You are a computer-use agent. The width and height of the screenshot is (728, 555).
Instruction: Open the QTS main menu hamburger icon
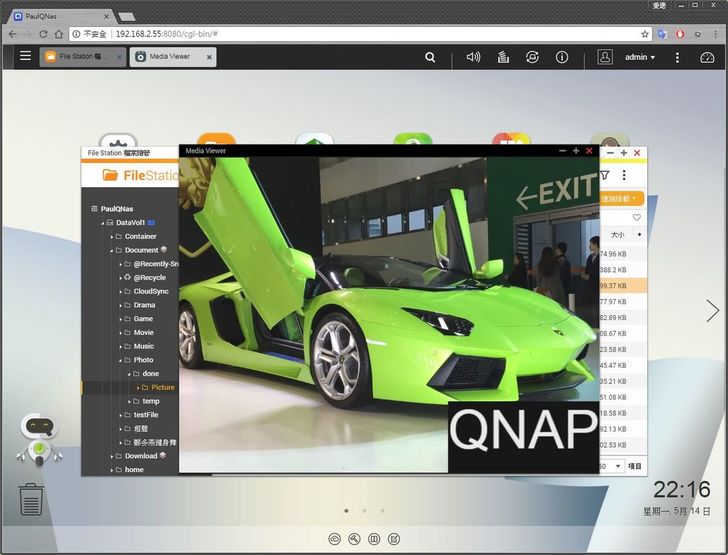[x=25, y=57]
